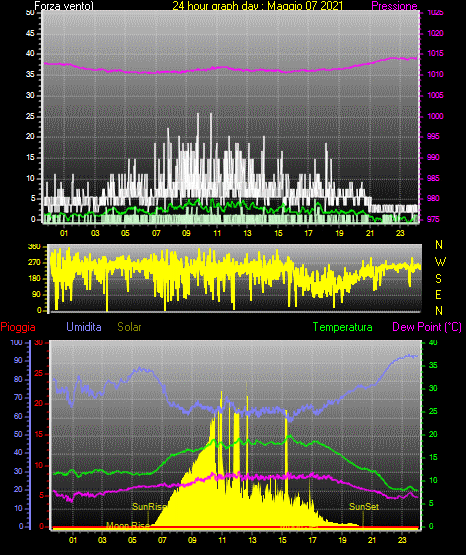Click the red 'Pioggia' legend label
This screenshot has height=555, width=466.
click(18, 327)
